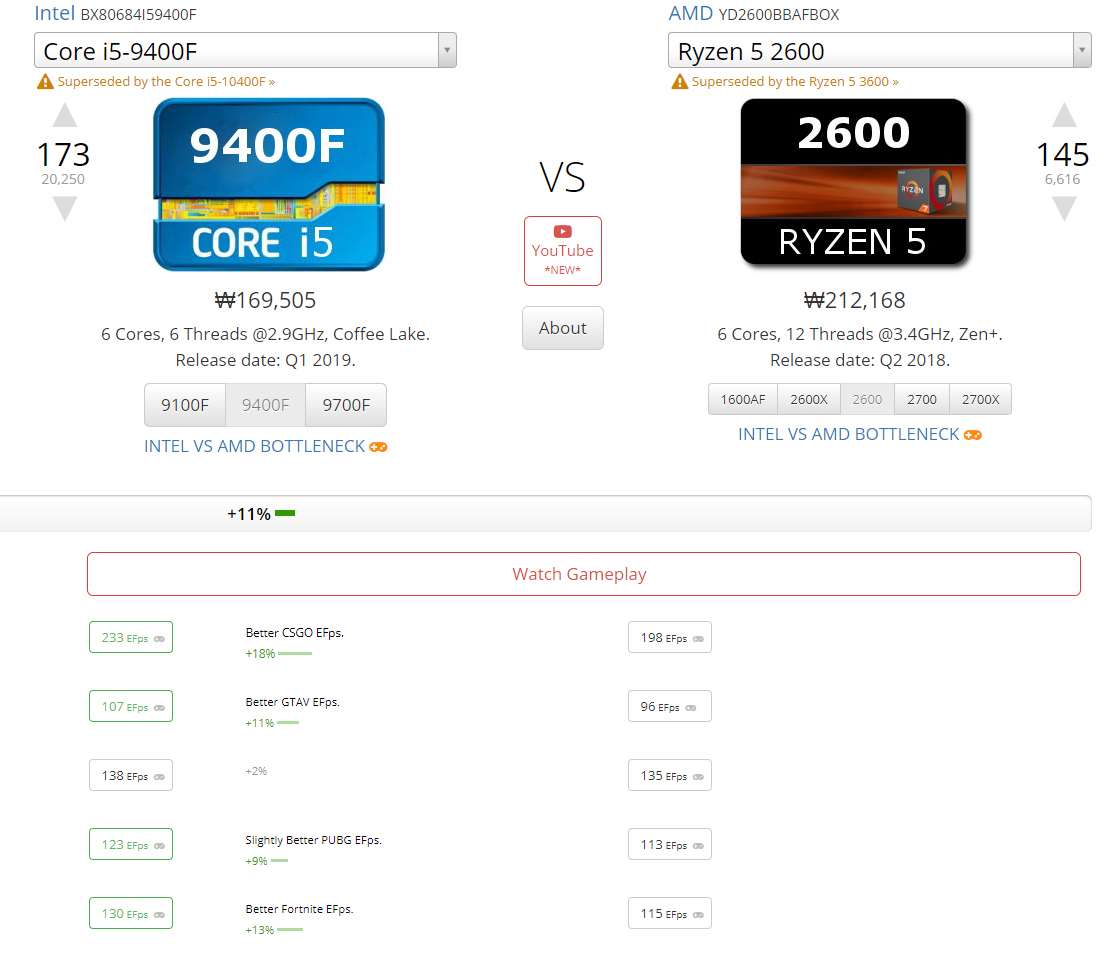Open the YouTube NEW button

click(562, 251)
